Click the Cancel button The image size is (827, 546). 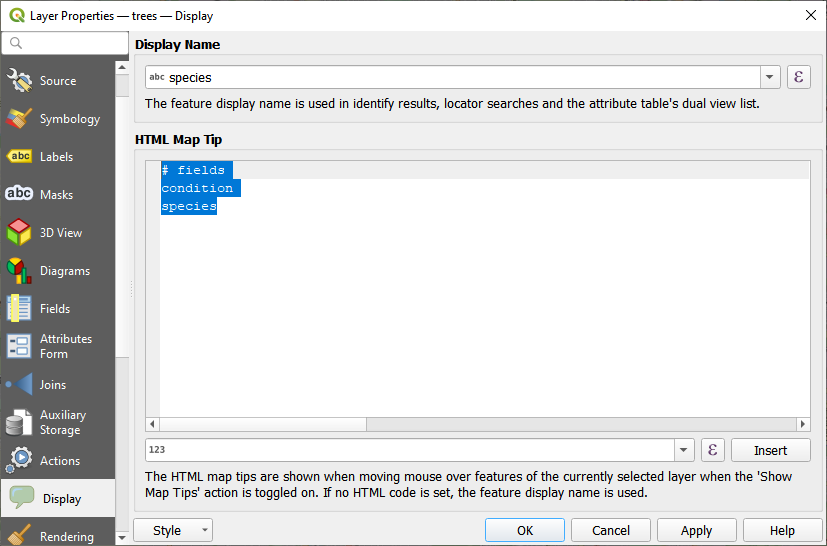611,530
